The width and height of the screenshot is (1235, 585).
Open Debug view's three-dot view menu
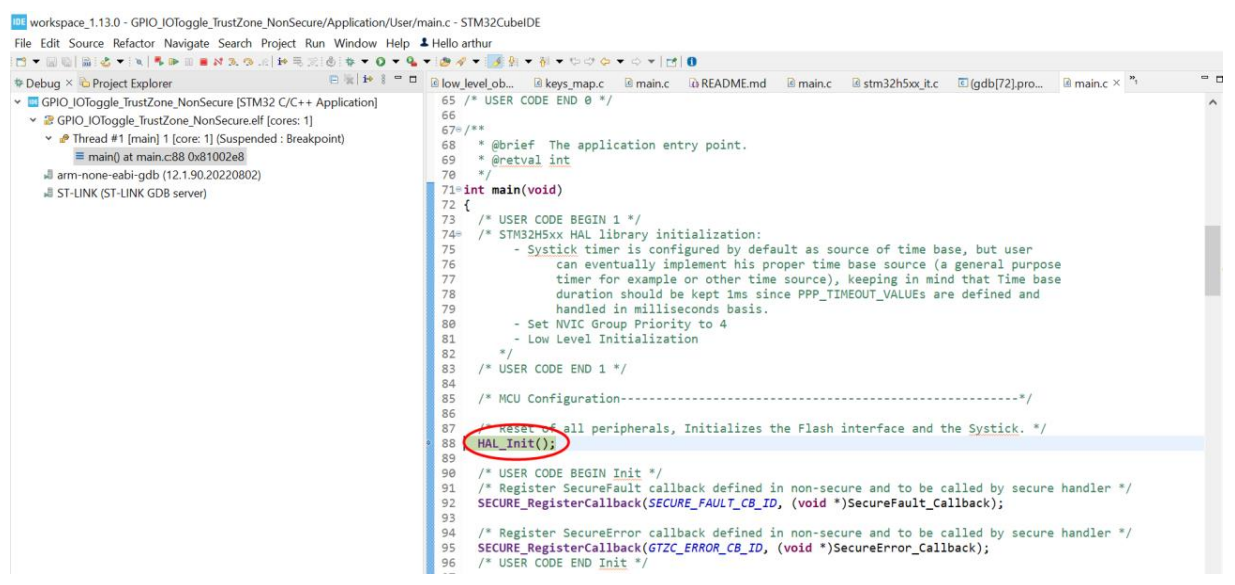[383, 80]
